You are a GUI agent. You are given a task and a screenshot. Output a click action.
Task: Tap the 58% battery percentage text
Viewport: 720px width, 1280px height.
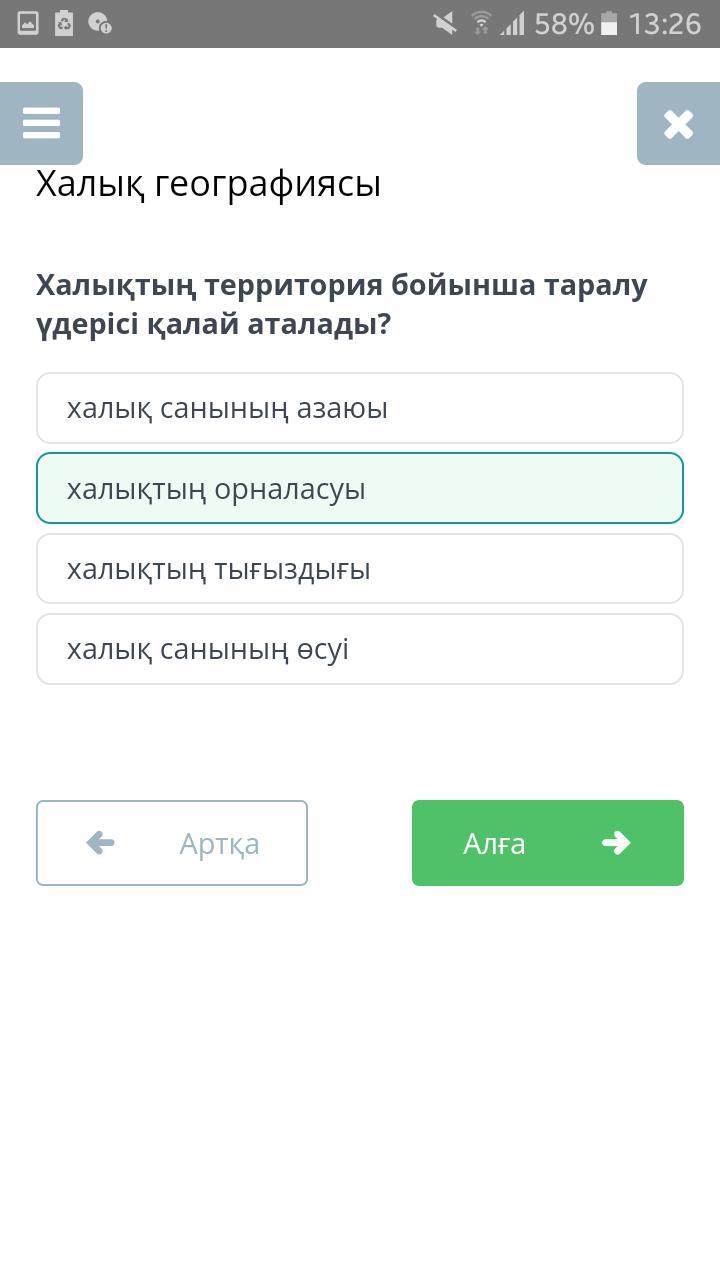click(x=564, y=23)
